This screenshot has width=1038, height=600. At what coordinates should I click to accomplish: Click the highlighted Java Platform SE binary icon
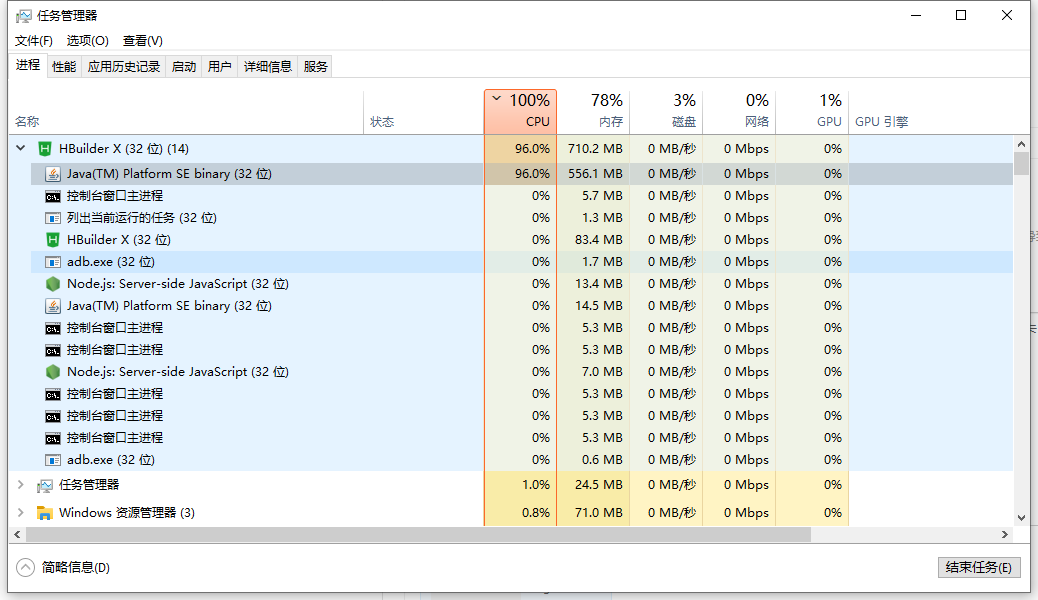(53, 174)
